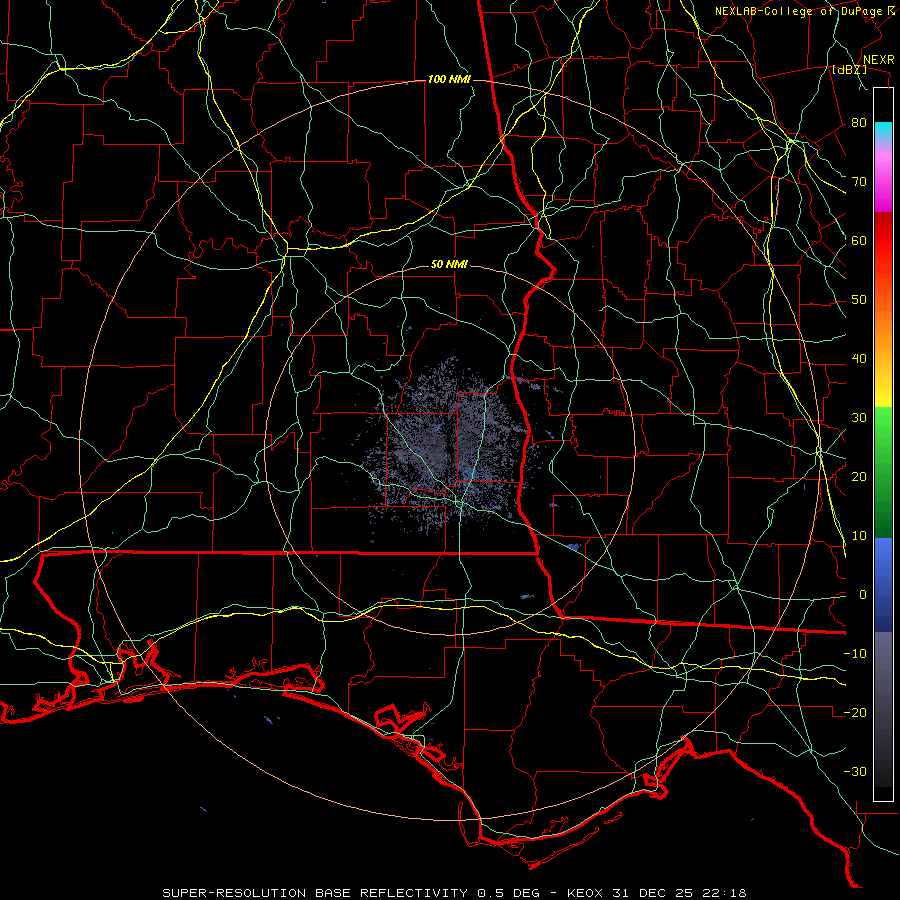The image size is (900, 900).
Task: Select the 50 NMI range ring label
Action: coord(449,265)
